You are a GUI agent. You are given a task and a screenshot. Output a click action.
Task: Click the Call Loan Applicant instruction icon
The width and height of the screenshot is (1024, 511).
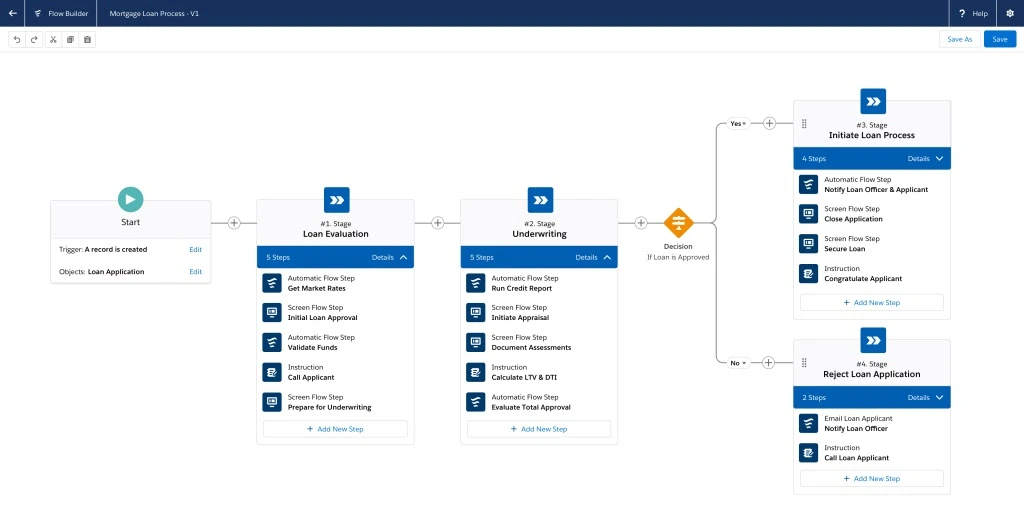click(x=808, y=453)
